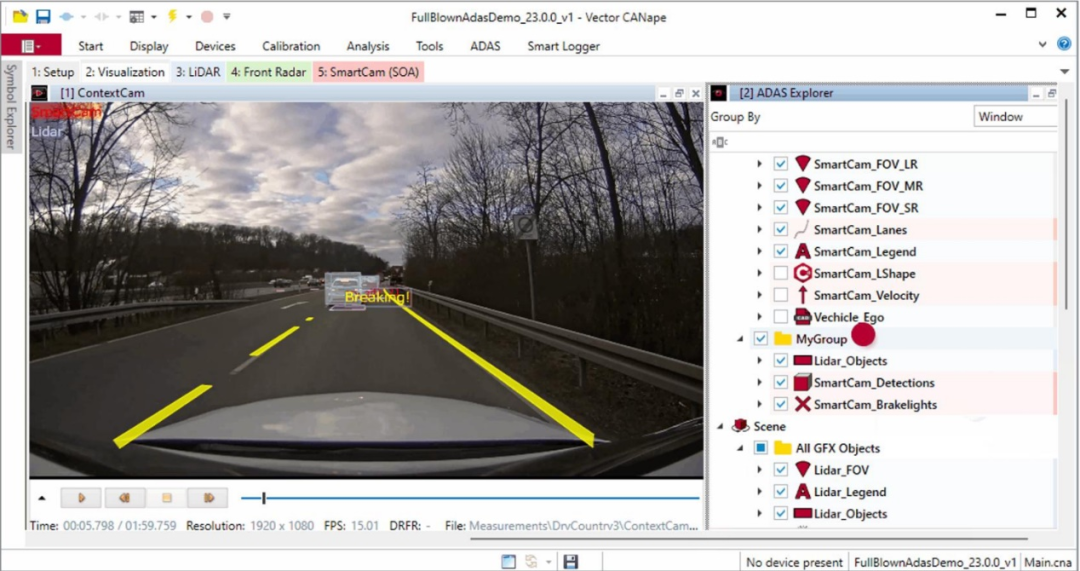
Task: Open the Display ribbon tab
Action: (149, 46)
